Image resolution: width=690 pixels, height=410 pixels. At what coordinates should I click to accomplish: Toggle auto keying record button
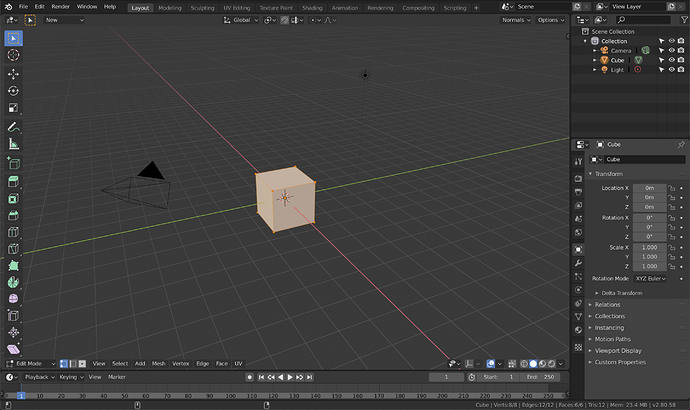[250, 377]
